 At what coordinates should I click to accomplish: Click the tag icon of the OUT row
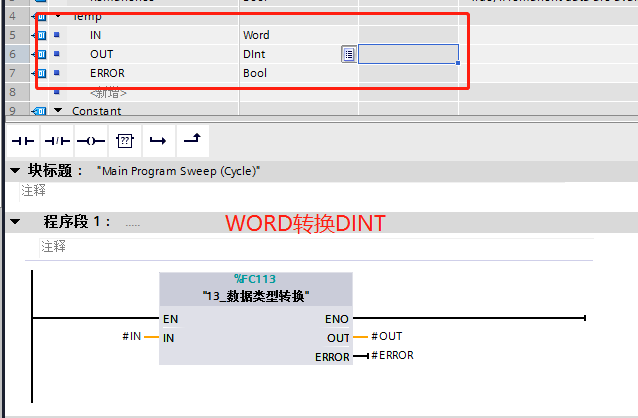pyautogui.click(x=40, y=54)
